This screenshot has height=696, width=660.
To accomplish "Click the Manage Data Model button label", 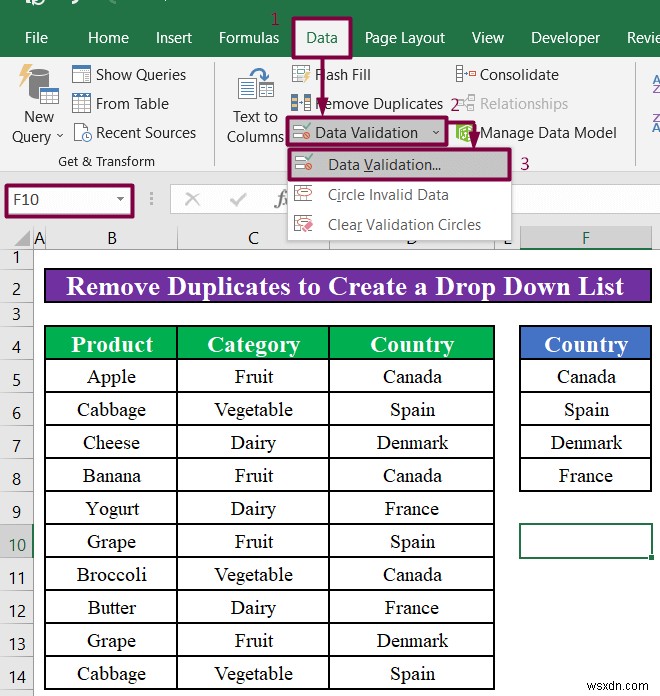I will tap(548, 133).
